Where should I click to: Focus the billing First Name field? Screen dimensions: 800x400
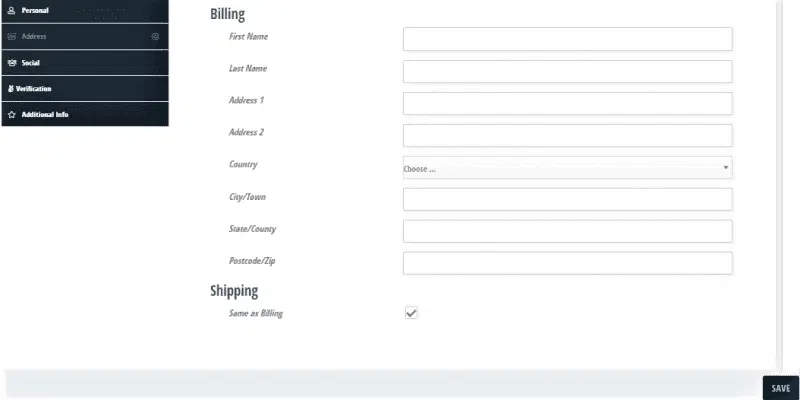[567, 39]
